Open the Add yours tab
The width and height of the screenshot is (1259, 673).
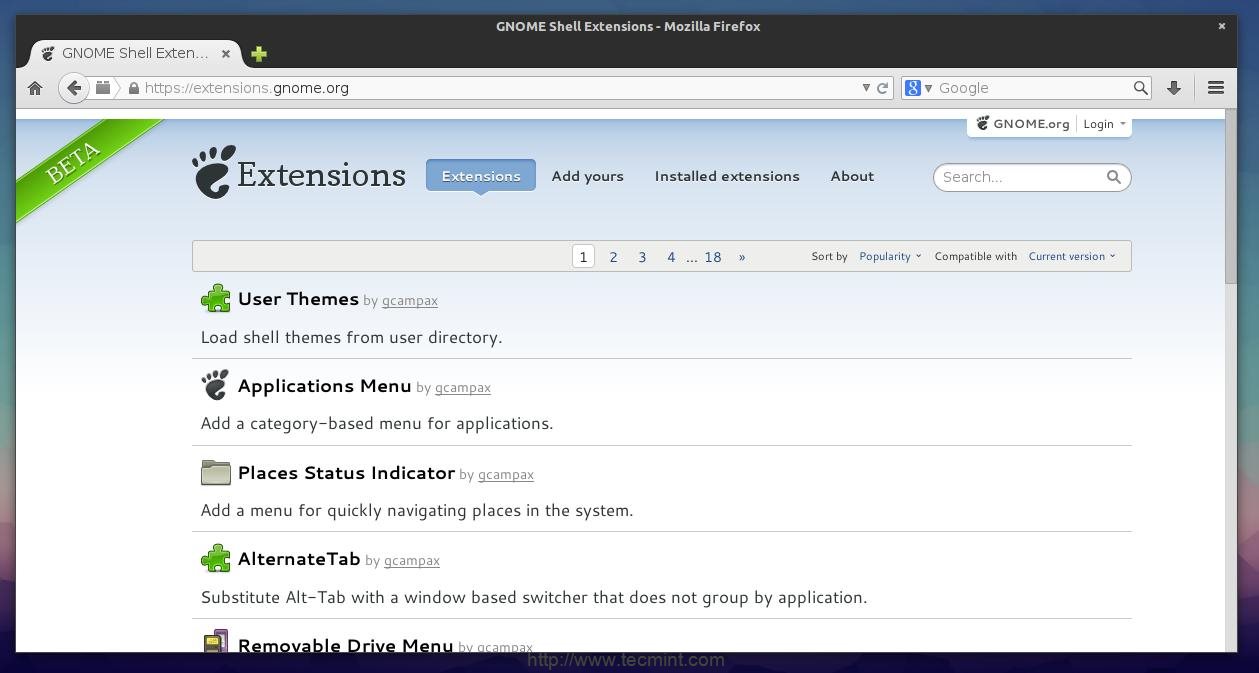click(587, 176)
